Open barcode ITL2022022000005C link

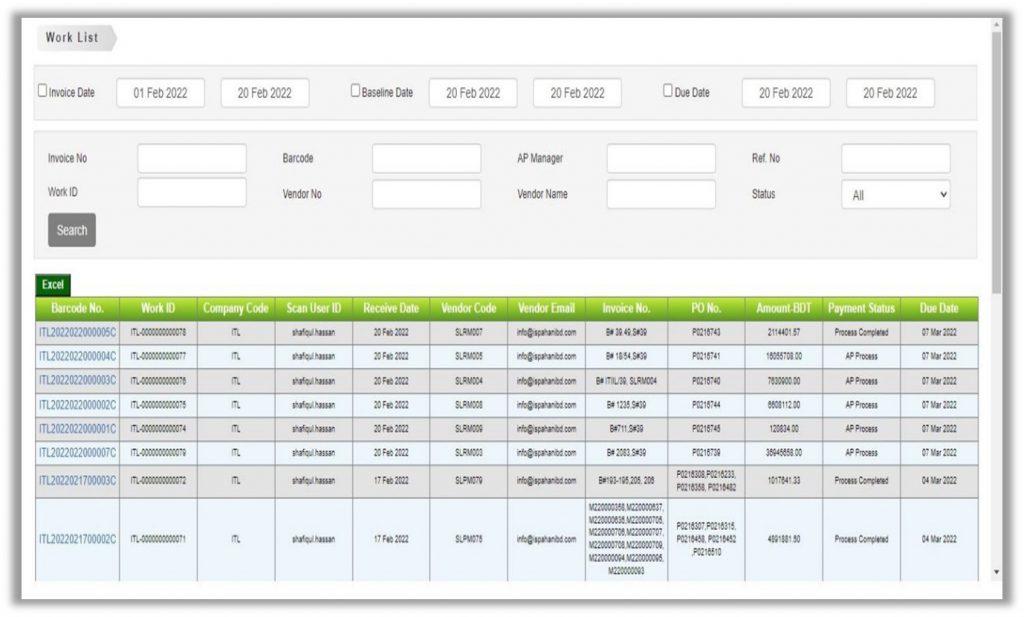point(77,332)
